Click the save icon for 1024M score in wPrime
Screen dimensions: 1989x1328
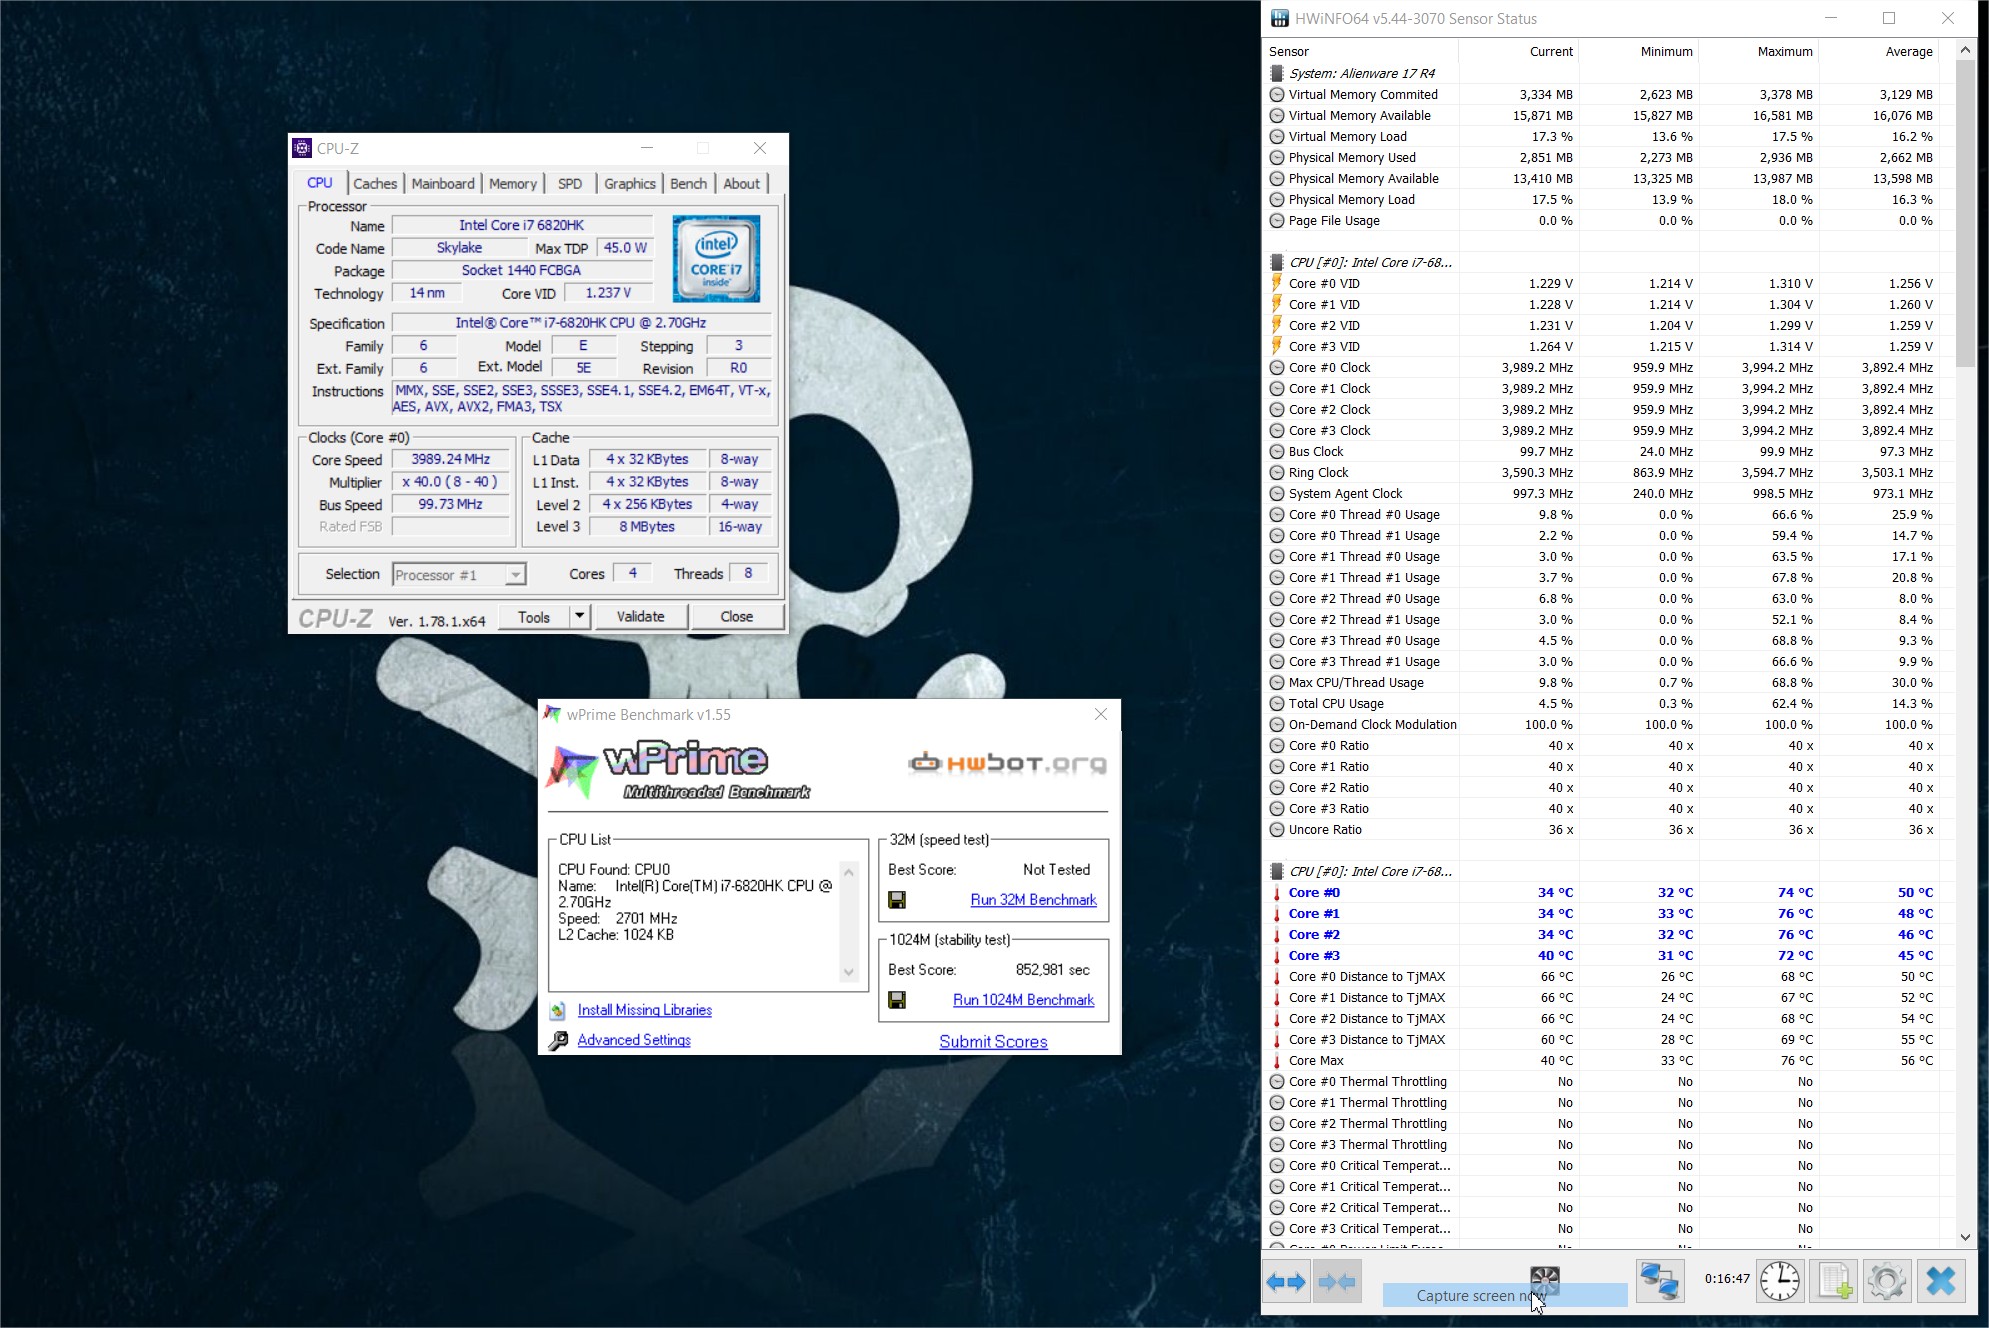[897, 1000]
